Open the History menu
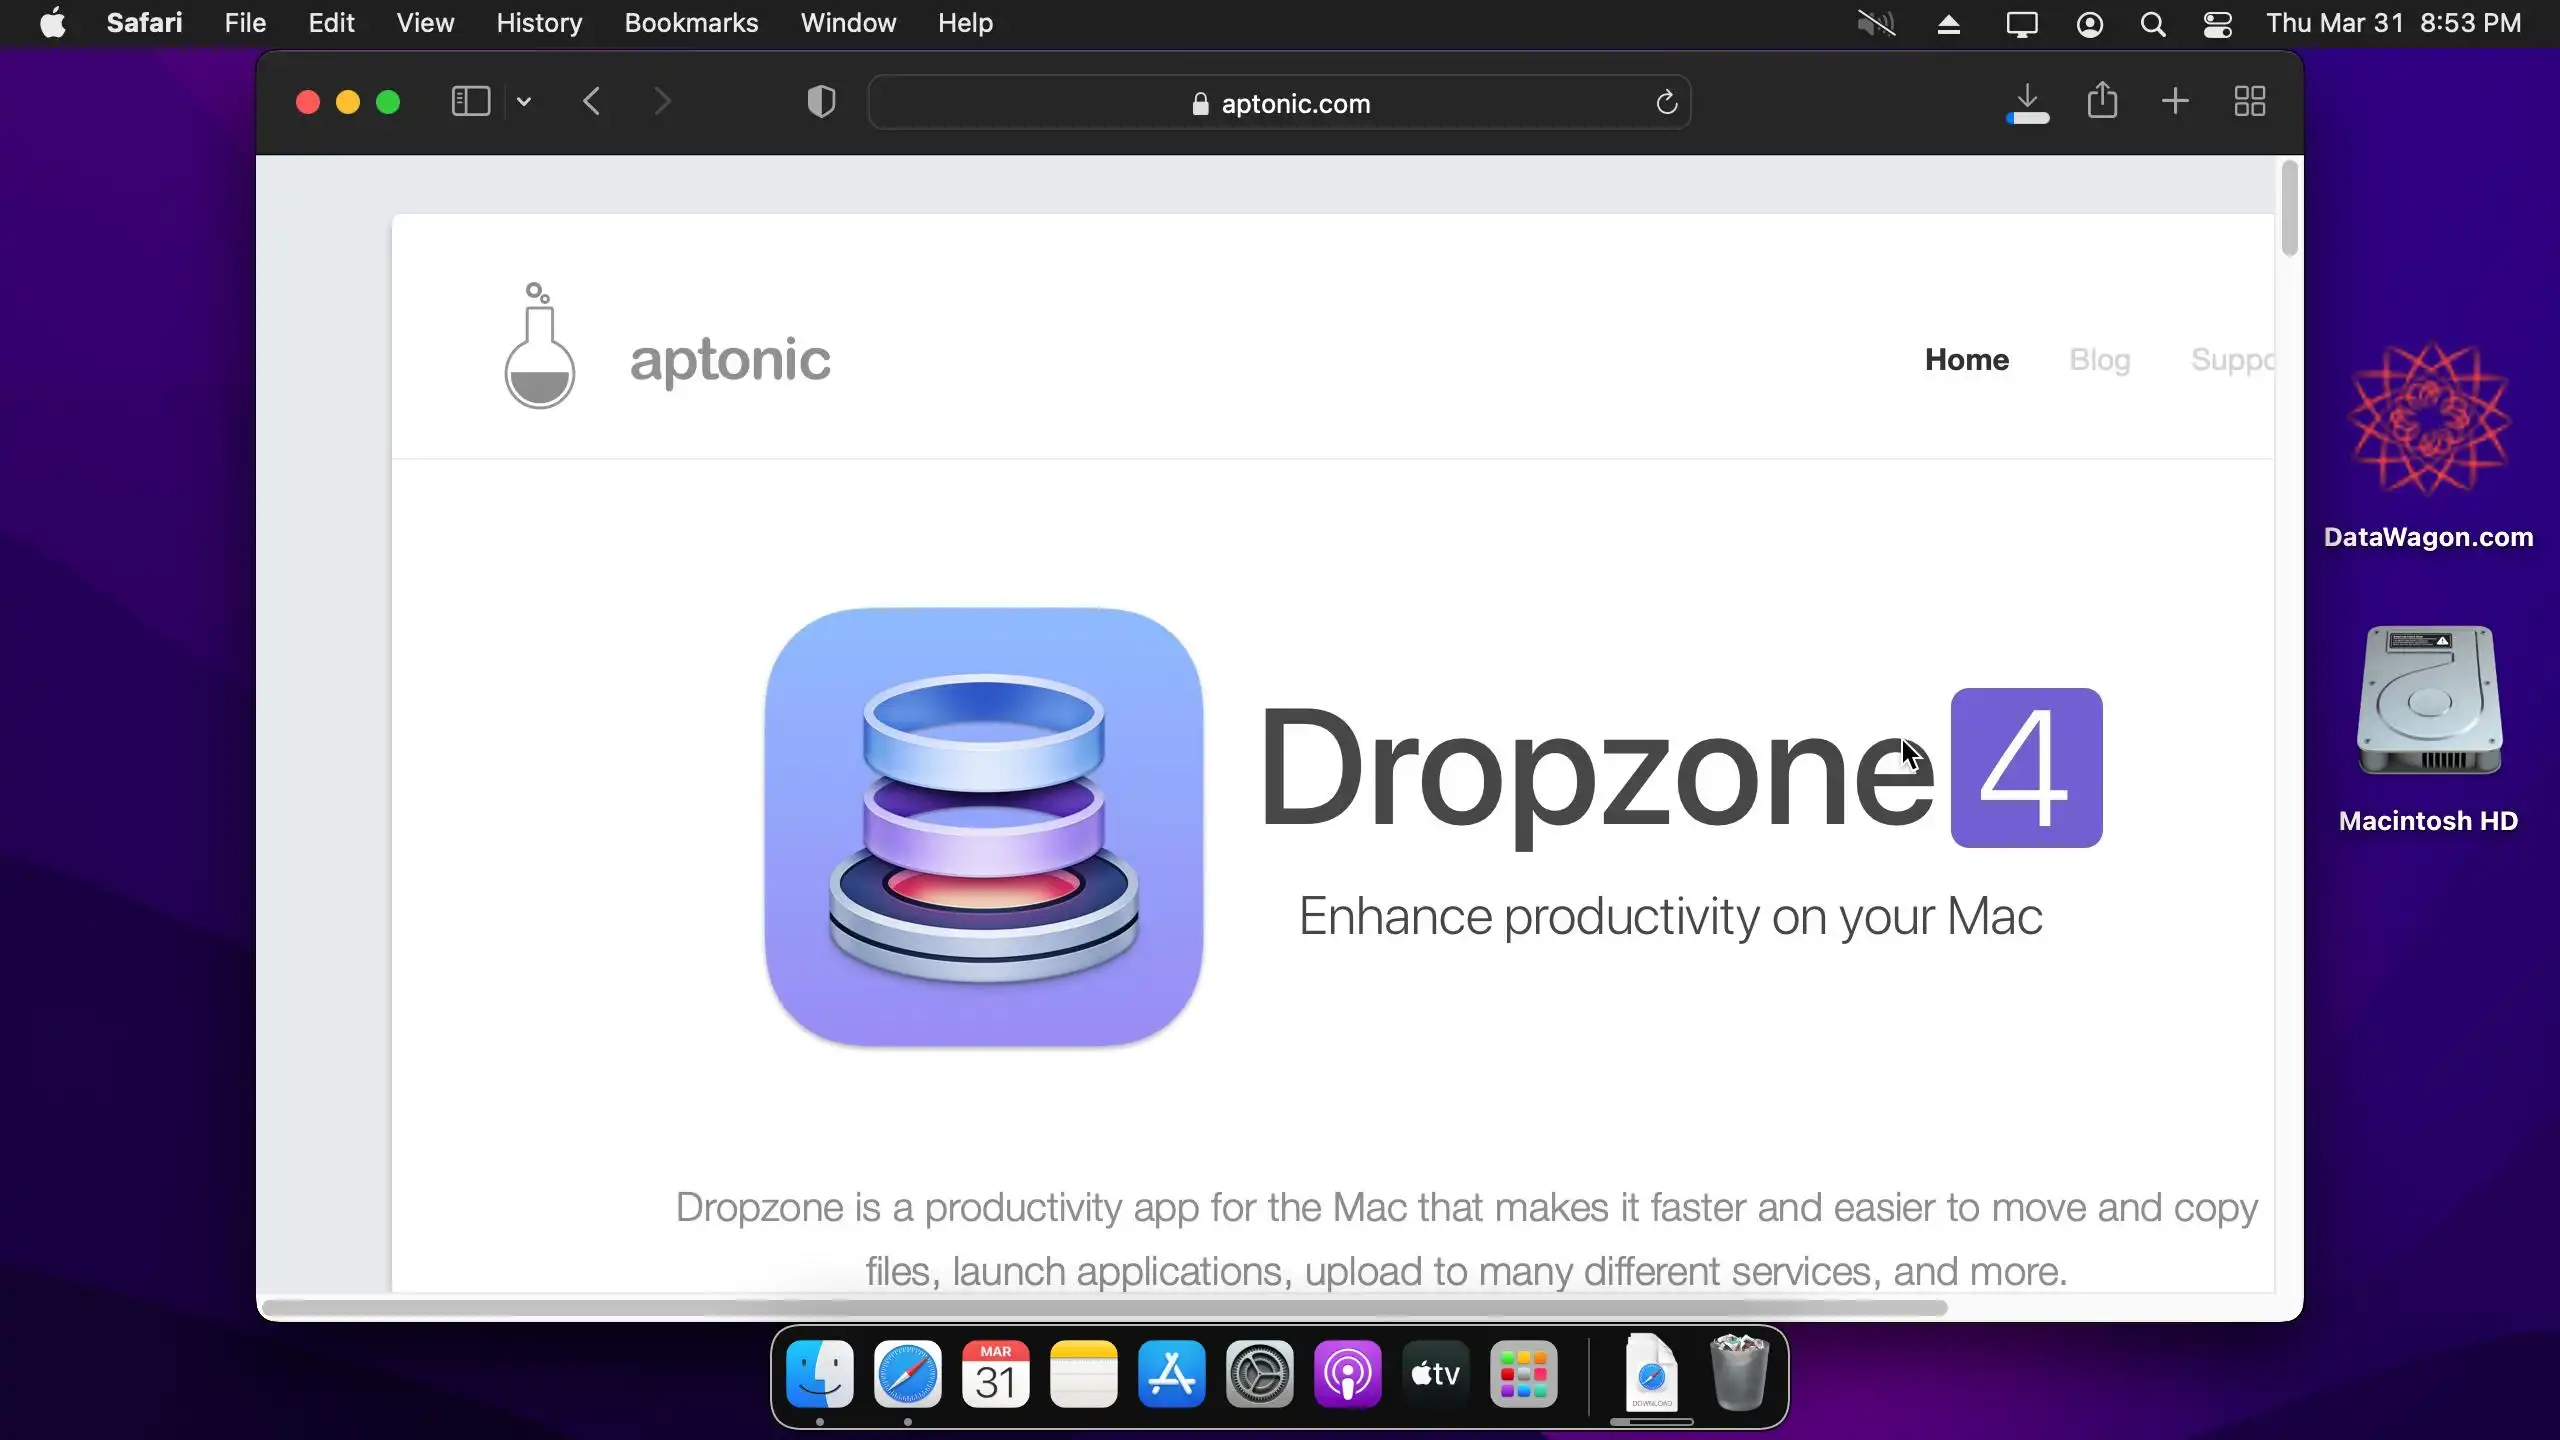The height and width of the screenshot is (1440, 2560). 539,23
